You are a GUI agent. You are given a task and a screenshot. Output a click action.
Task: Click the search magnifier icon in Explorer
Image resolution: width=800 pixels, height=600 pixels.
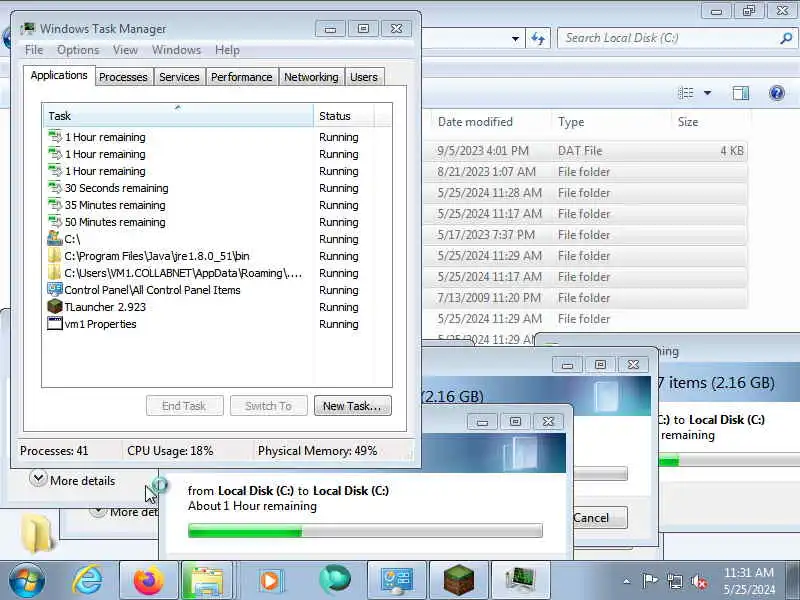tap(786, 38)
